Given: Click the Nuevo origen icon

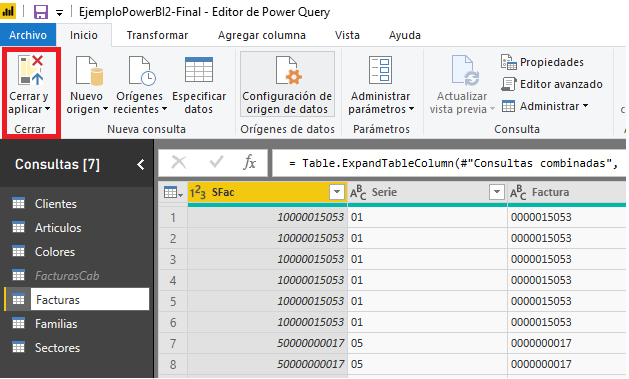Looking at the screenshot, I should [89, 71].
